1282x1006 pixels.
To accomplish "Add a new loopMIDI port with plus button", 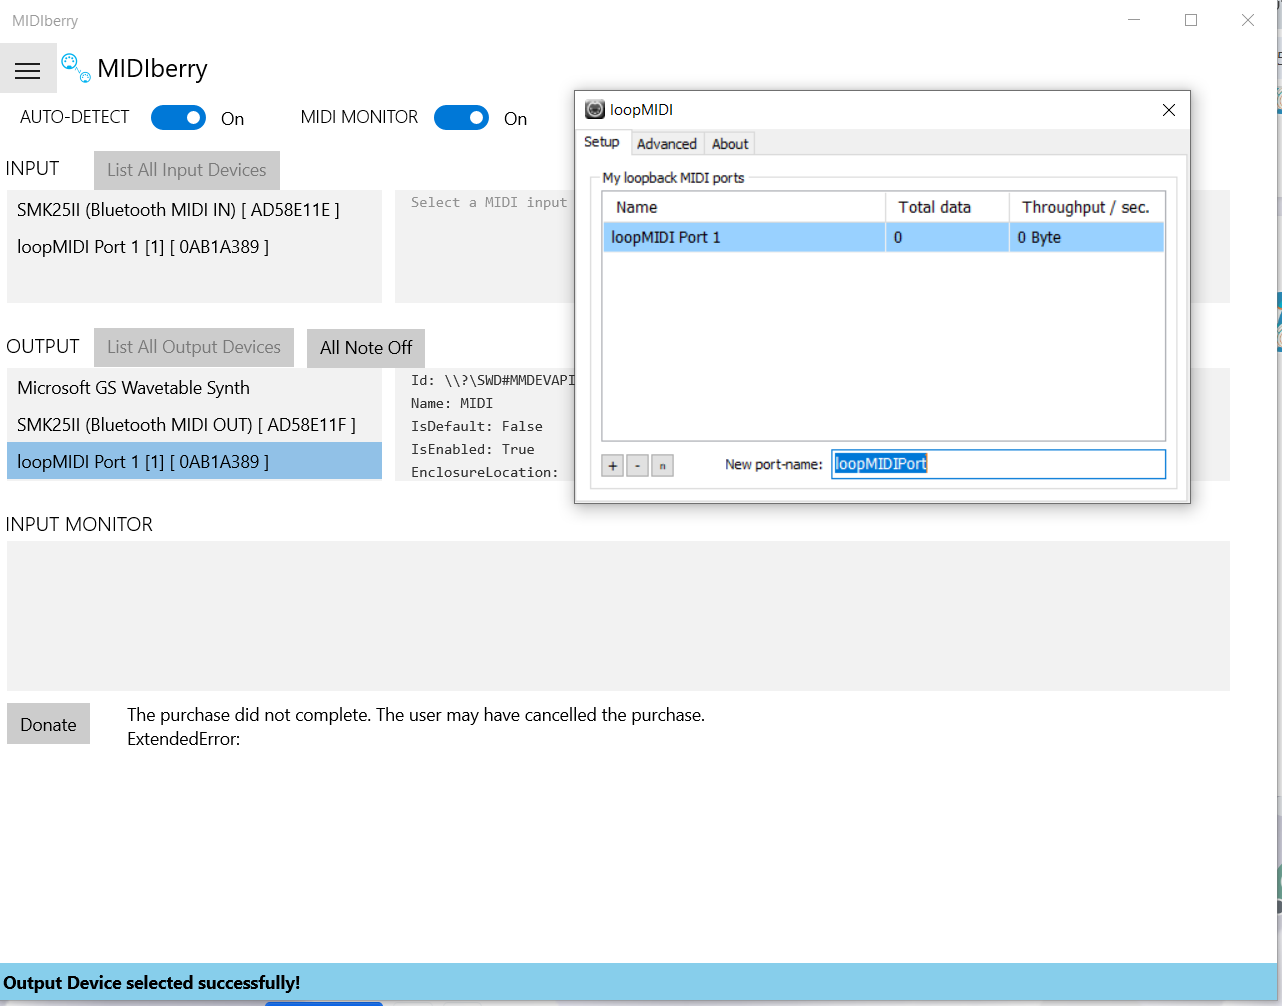I will [x=613, y=466].
